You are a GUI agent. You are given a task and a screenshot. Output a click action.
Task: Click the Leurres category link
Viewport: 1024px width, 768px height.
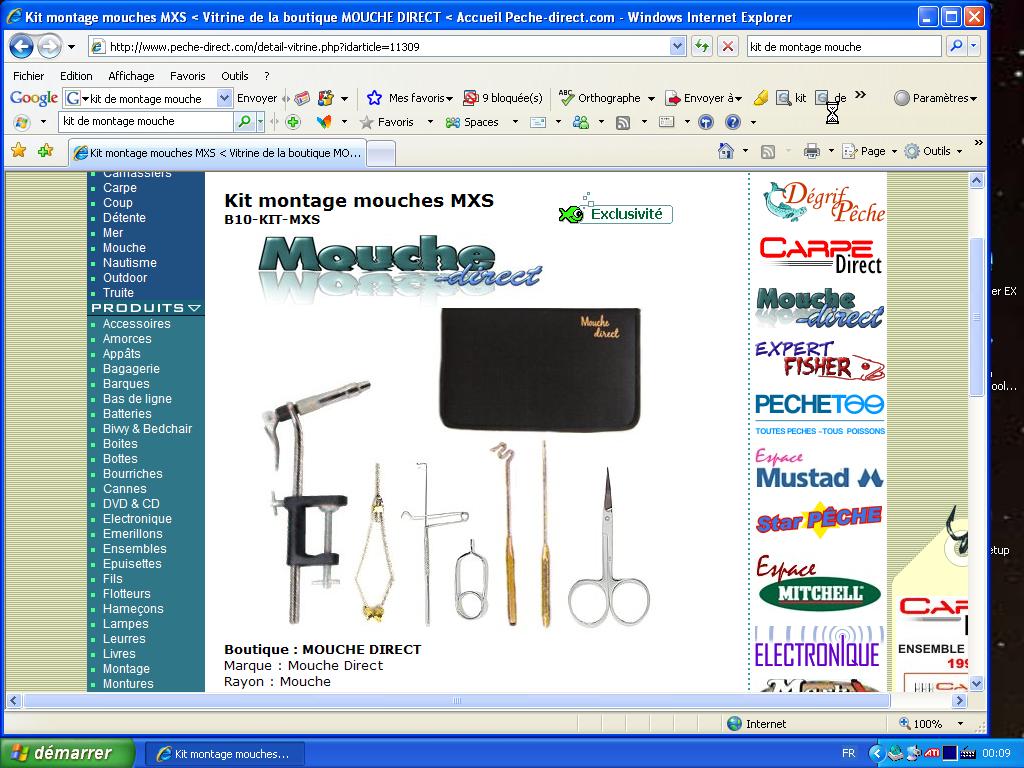pyautogui.click(x=124, y=639)
